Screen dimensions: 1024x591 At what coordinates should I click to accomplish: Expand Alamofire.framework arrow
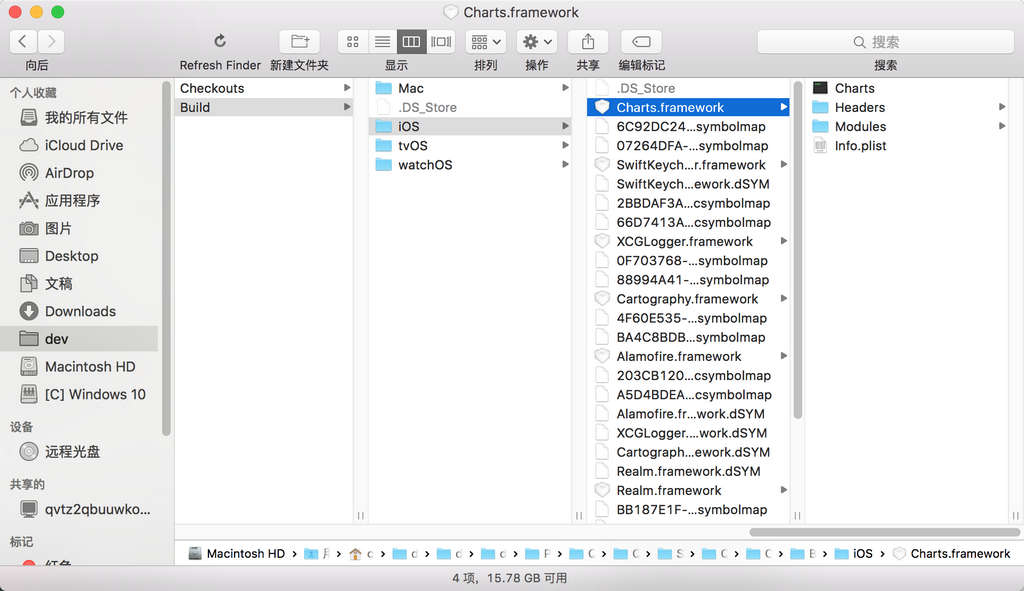point(784,357)
